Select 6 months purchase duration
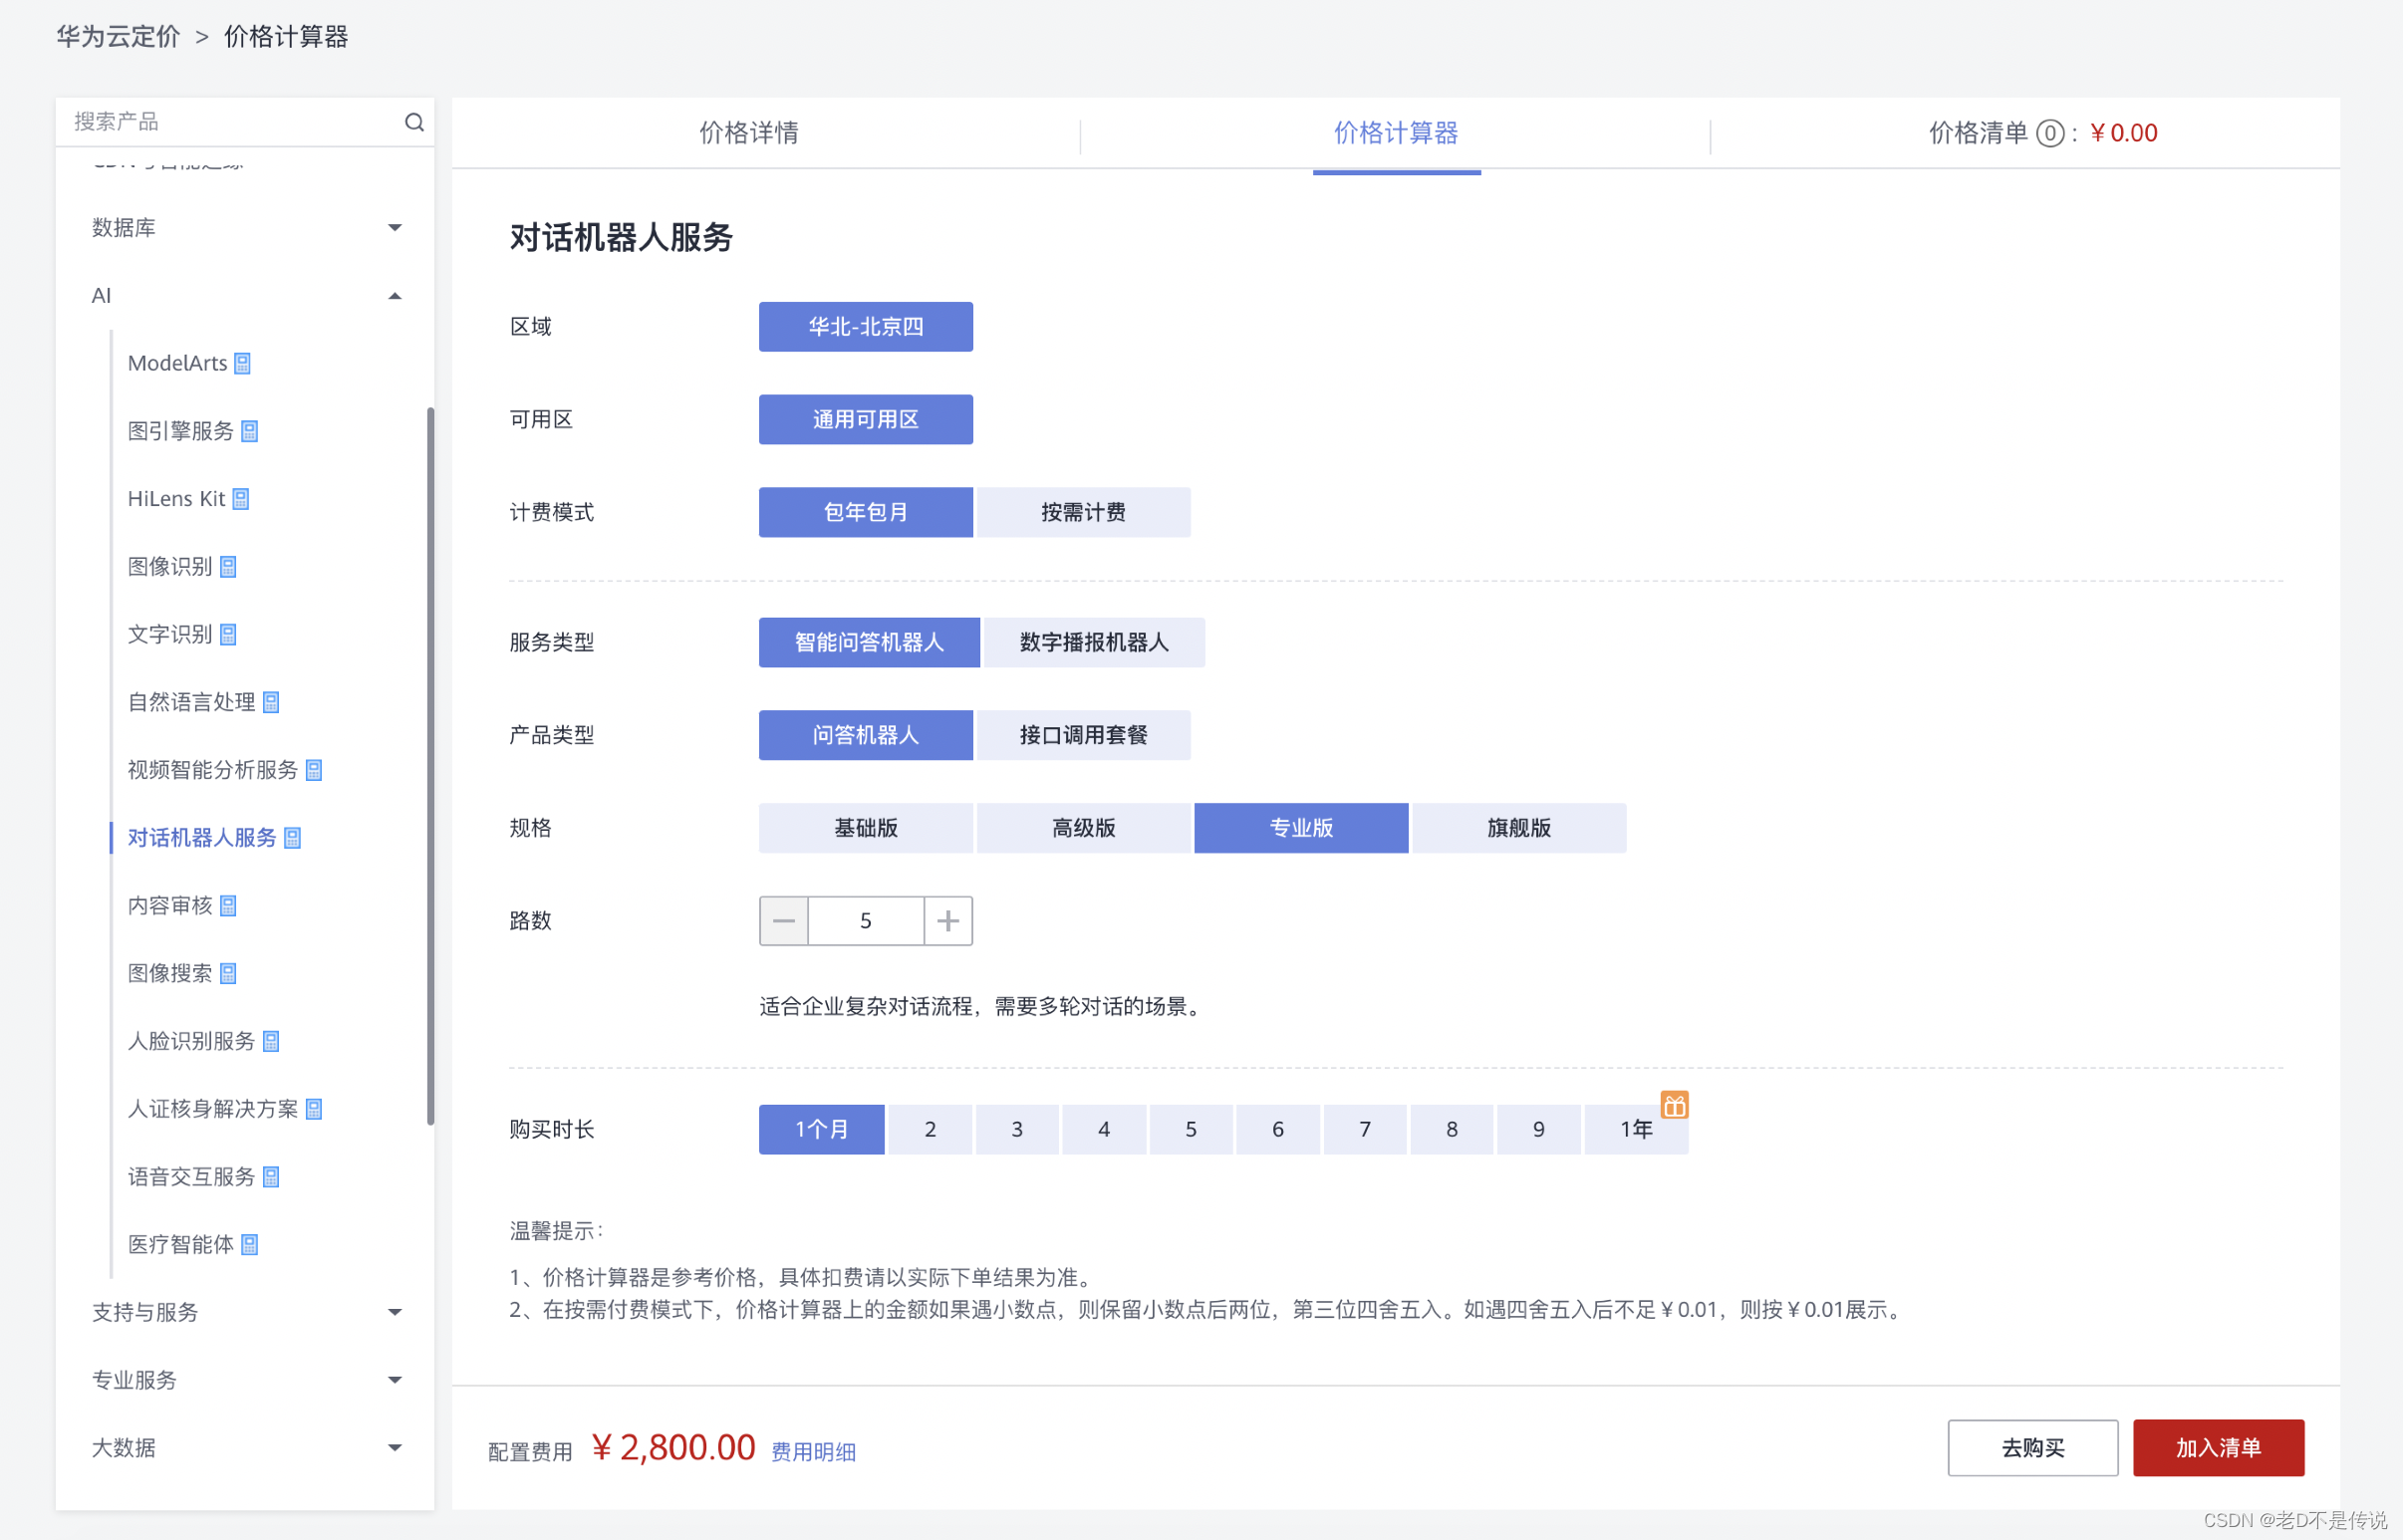2403x1540 pixels. coord(1278,1130)
